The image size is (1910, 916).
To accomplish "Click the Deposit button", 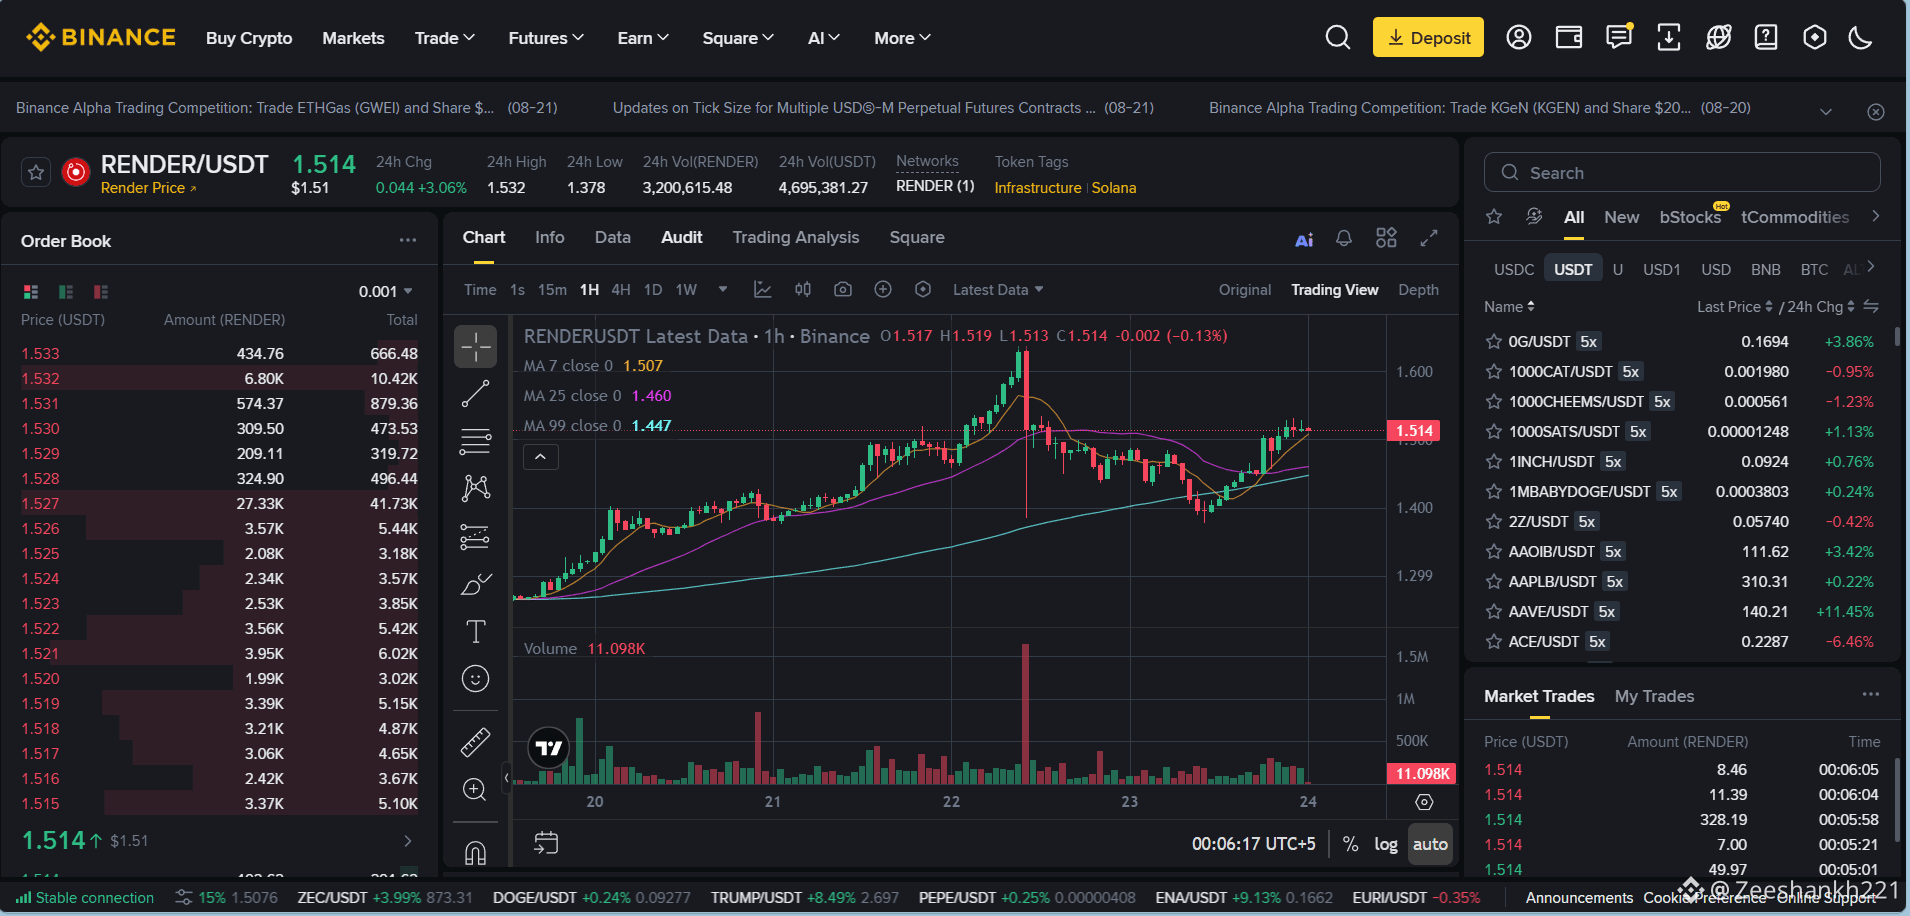I will coord(1428,38).
